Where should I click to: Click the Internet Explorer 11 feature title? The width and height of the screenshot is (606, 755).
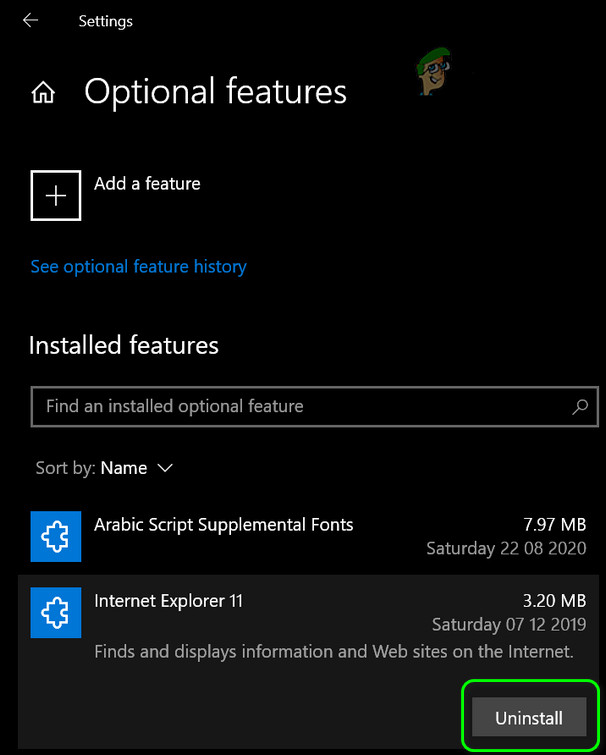(x=168, y=601)
